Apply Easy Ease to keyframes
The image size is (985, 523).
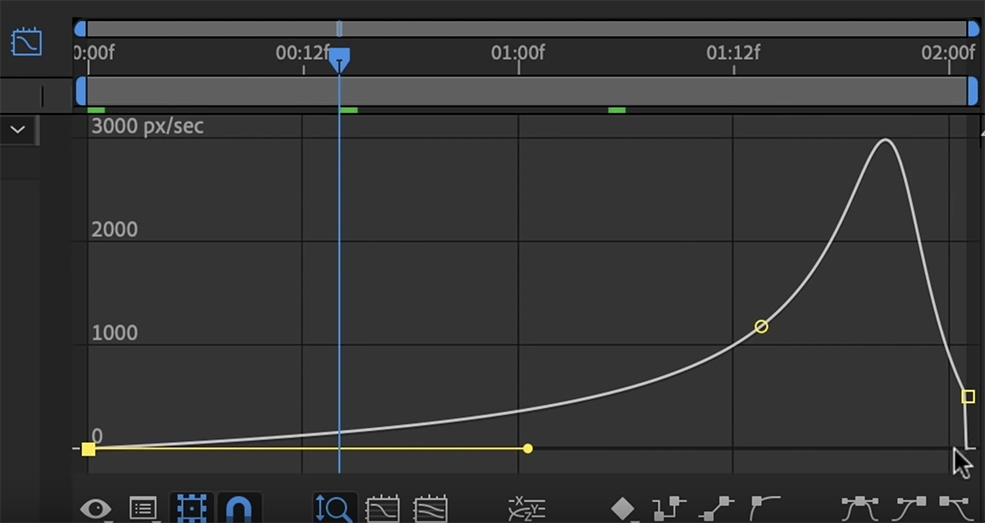tap(860, 509)
